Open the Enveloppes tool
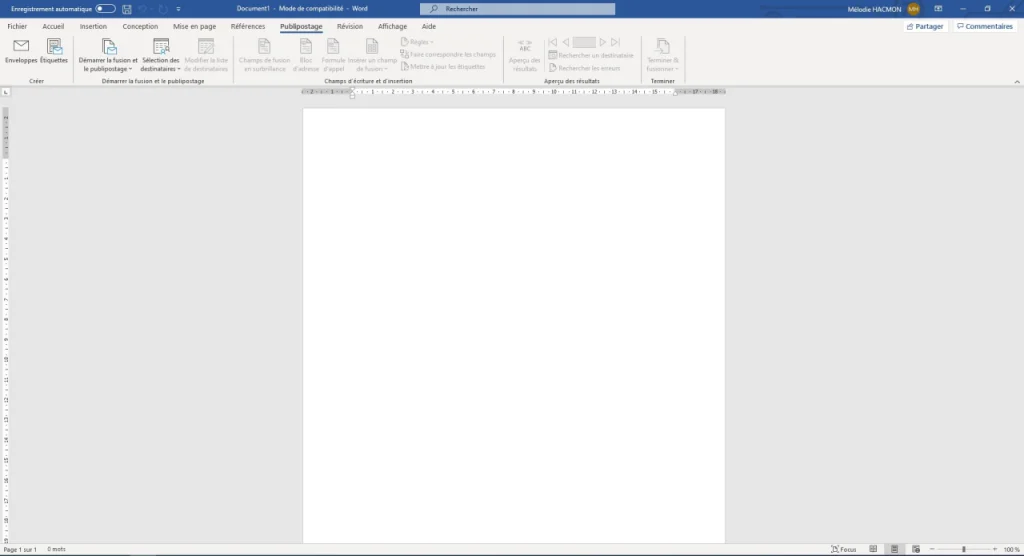 tap(21, 51)
